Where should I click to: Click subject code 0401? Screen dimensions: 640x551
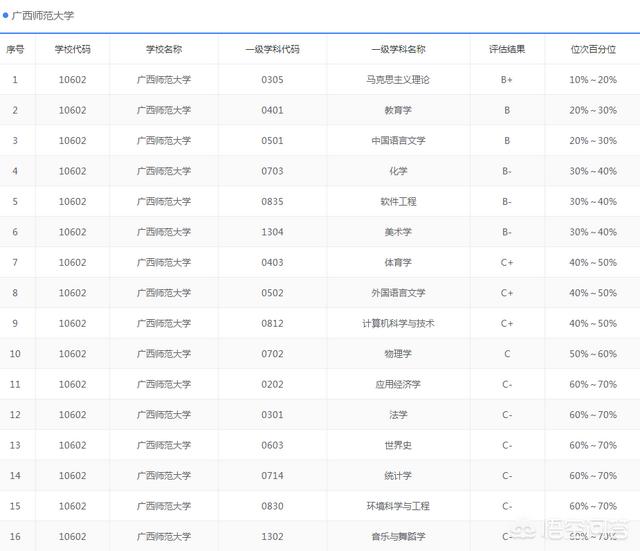(272, 110)
